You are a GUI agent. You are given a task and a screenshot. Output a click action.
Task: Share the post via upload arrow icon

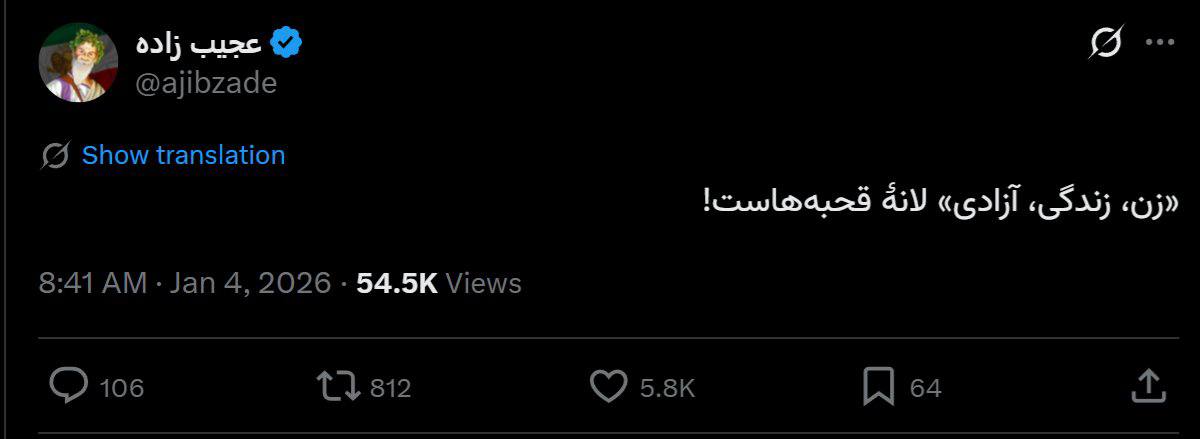[x=1148, y=385]
